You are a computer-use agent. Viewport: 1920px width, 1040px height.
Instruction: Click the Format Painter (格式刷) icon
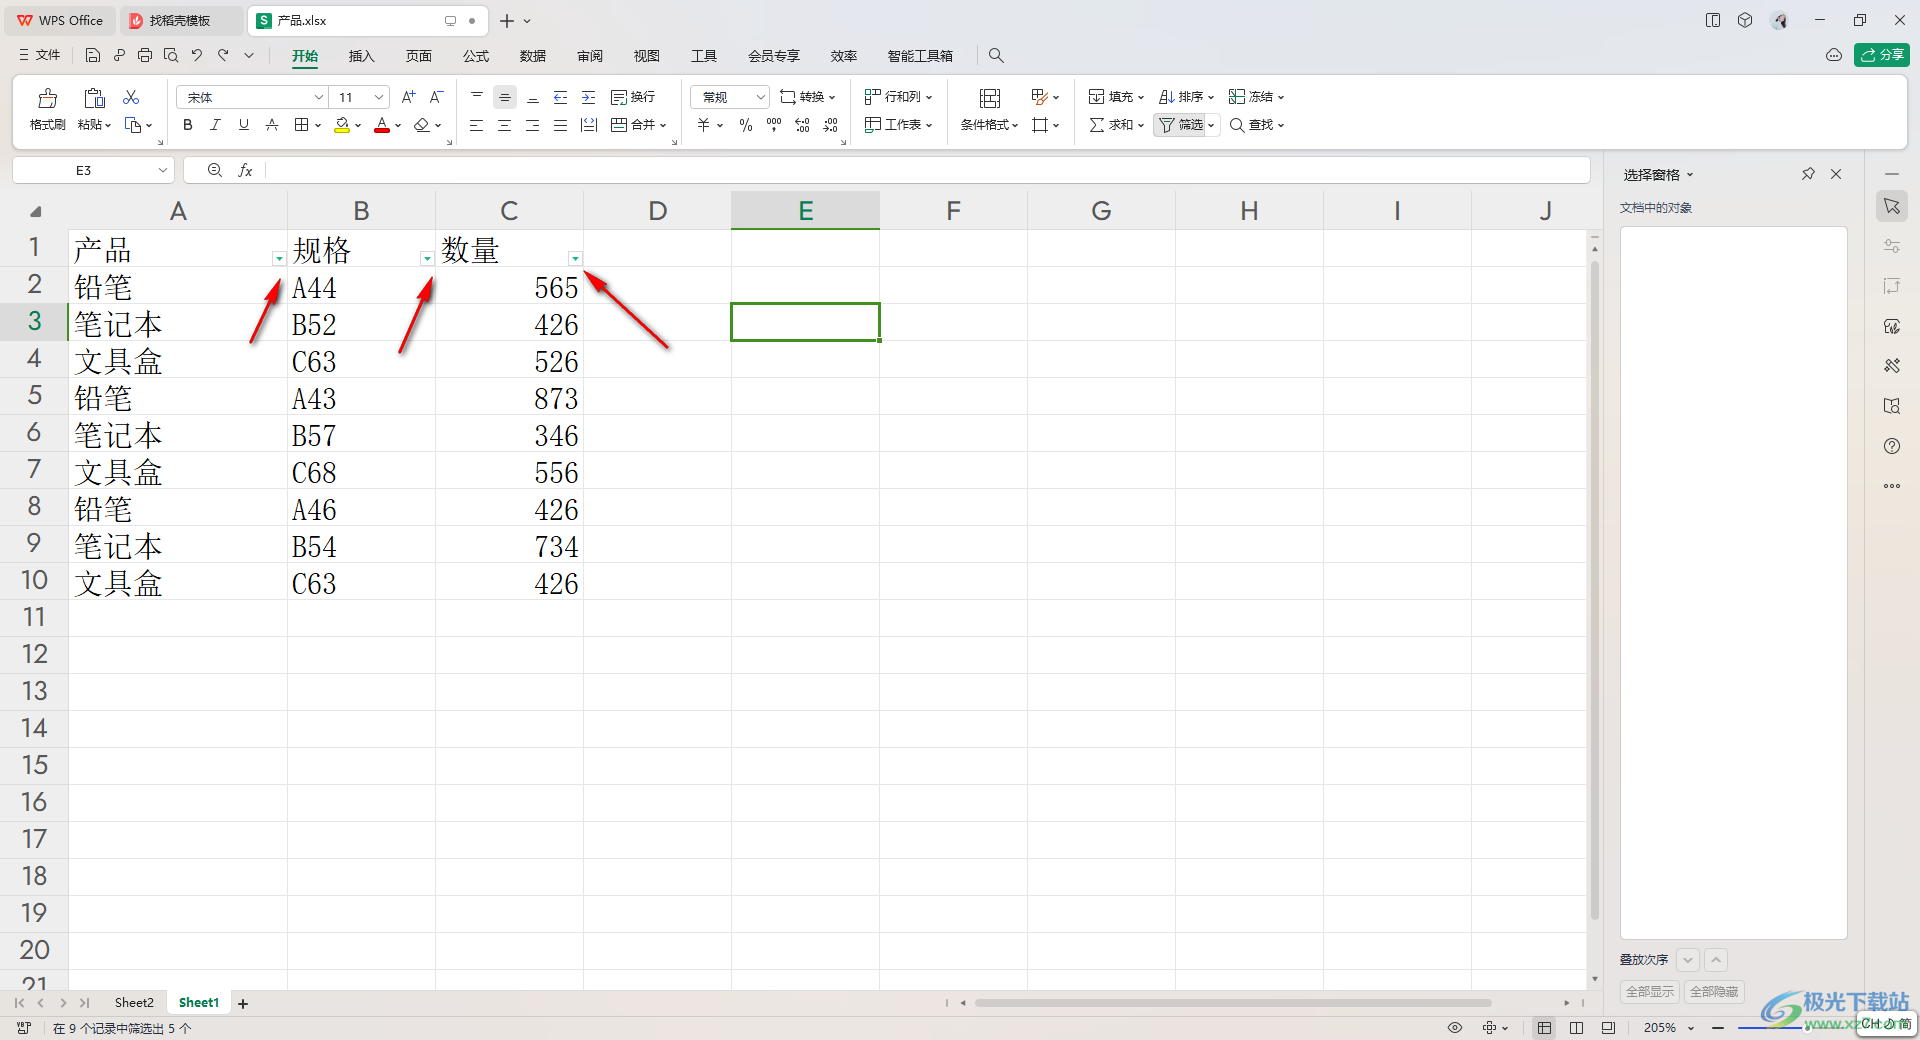click(47, 98)
